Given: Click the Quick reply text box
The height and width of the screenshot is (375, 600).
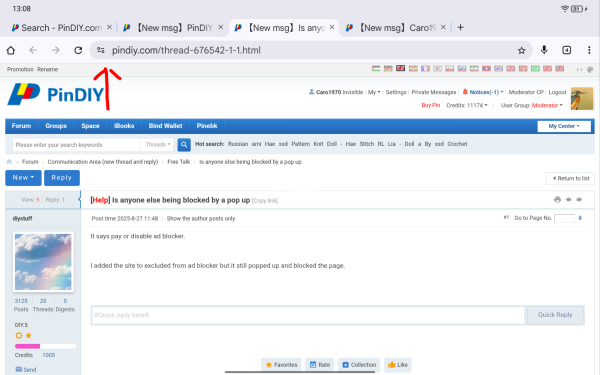Looking at the screenshot, I should coord(308,315).
